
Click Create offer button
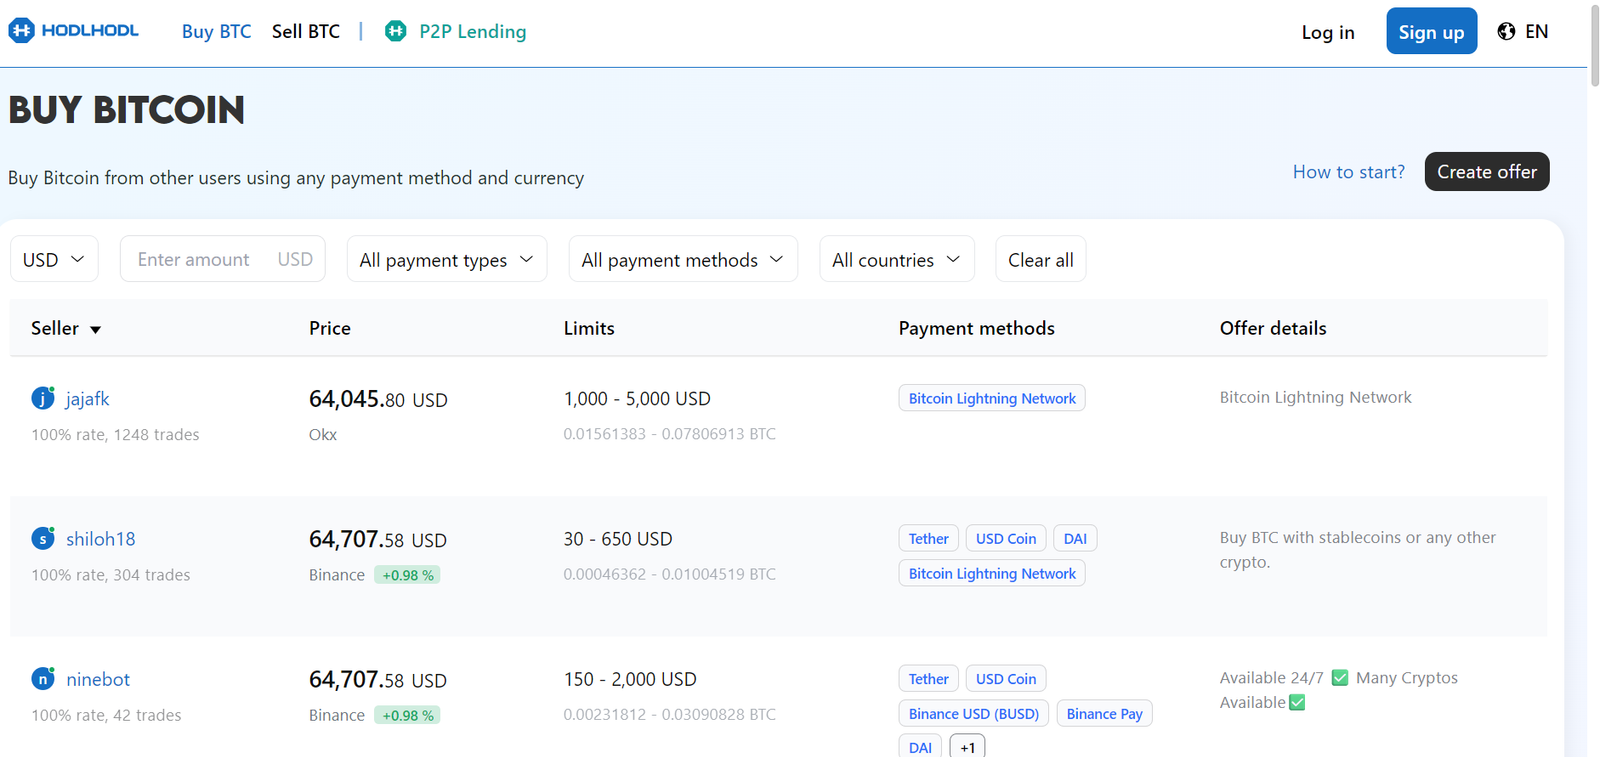(1487, 171)
